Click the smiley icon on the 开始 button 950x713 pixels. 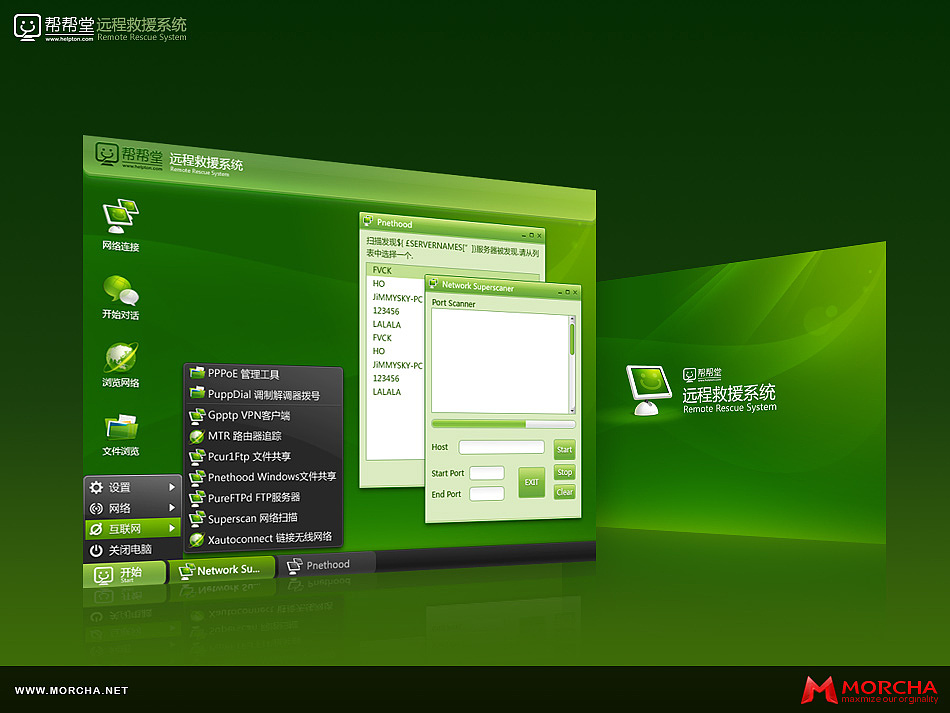click(x=104, y=575)
